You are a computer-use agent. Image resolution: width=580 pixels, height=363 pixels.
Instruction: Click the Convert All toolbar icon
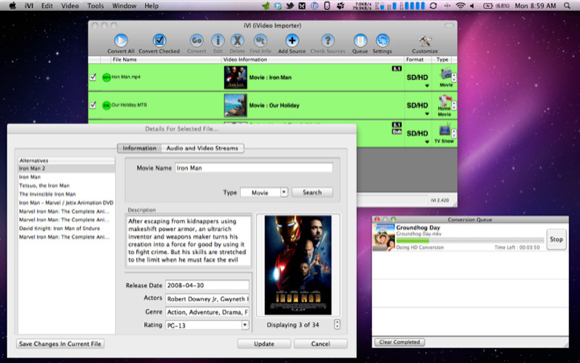pos(121,40)
